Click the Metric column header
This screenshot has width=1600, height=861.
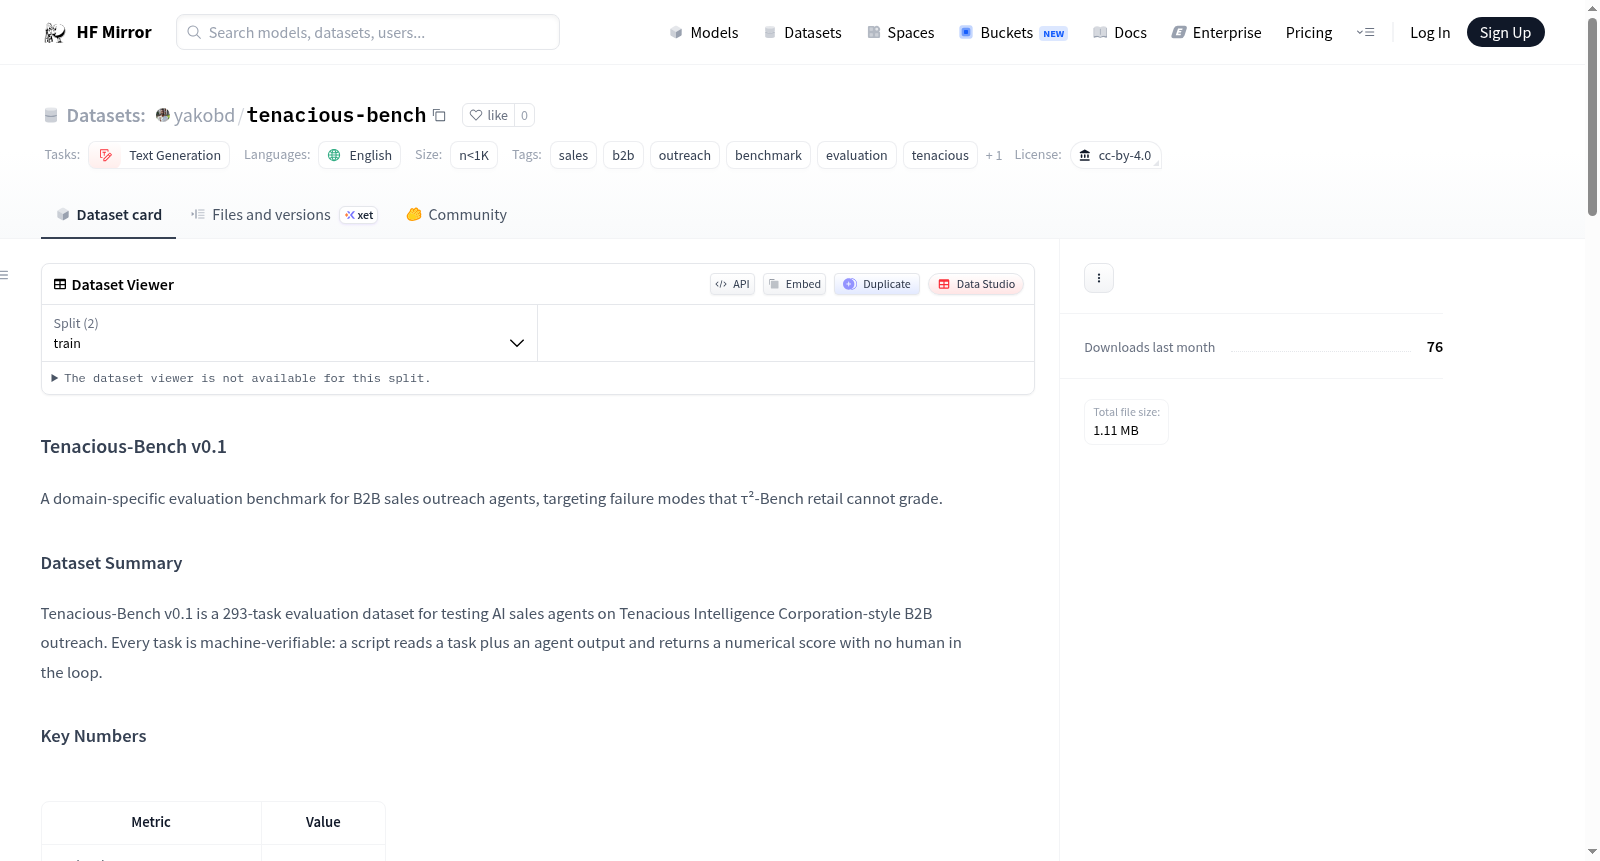(151, 822)
